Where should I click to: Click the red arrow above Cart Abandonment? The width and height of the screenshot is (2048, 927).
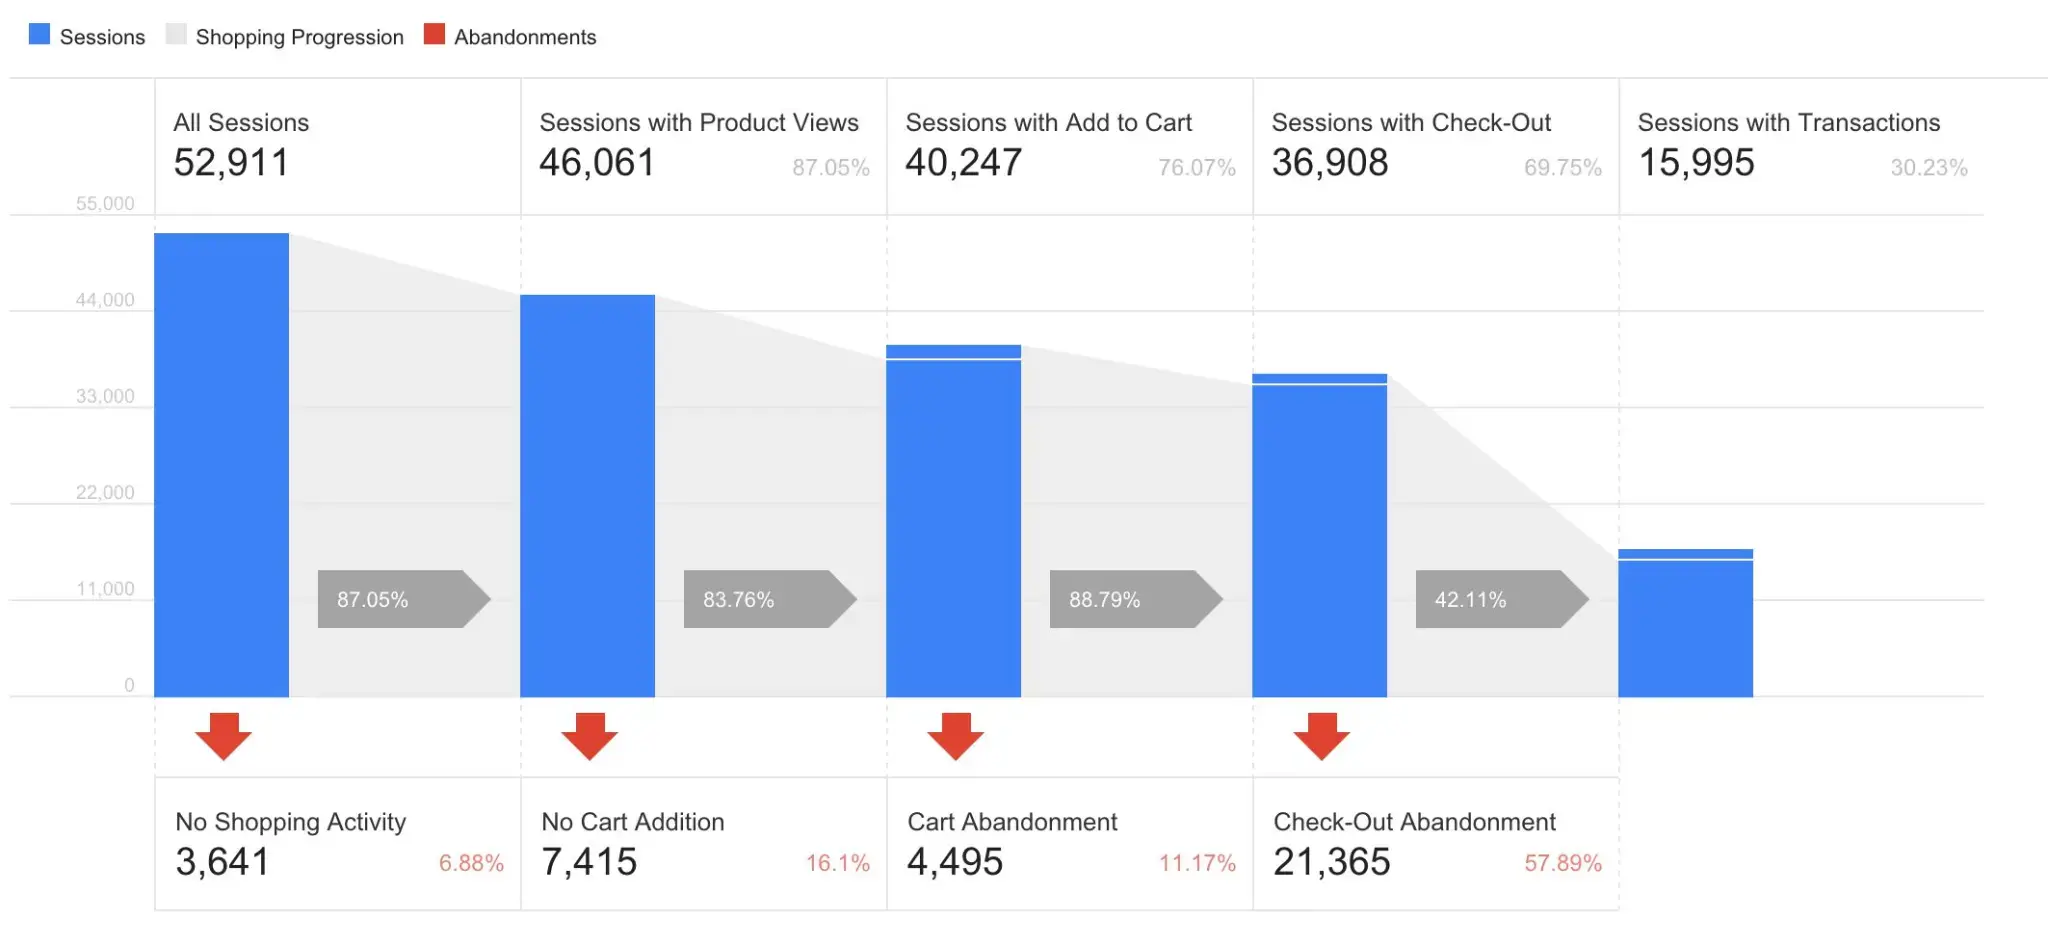click(x=955, y=736)
